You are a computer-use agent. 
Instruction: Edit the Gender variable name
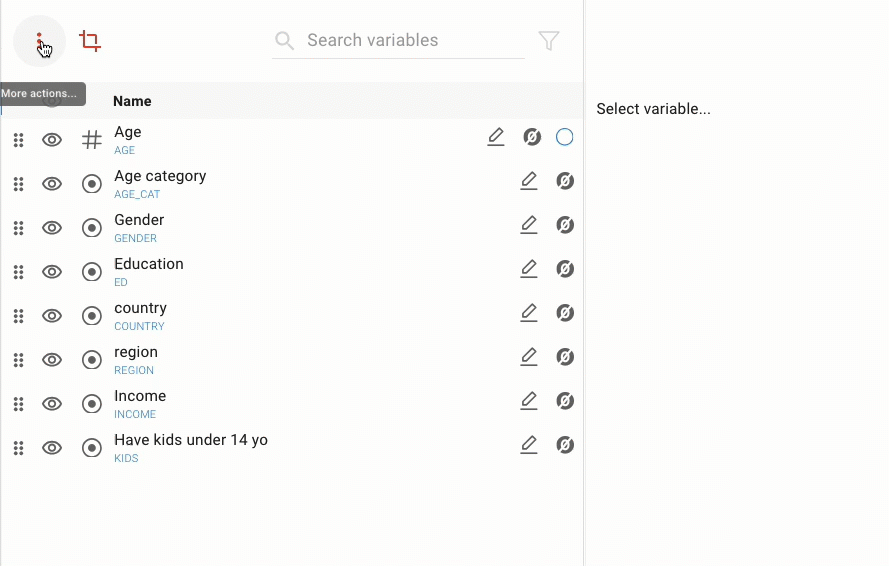point(529,225)
